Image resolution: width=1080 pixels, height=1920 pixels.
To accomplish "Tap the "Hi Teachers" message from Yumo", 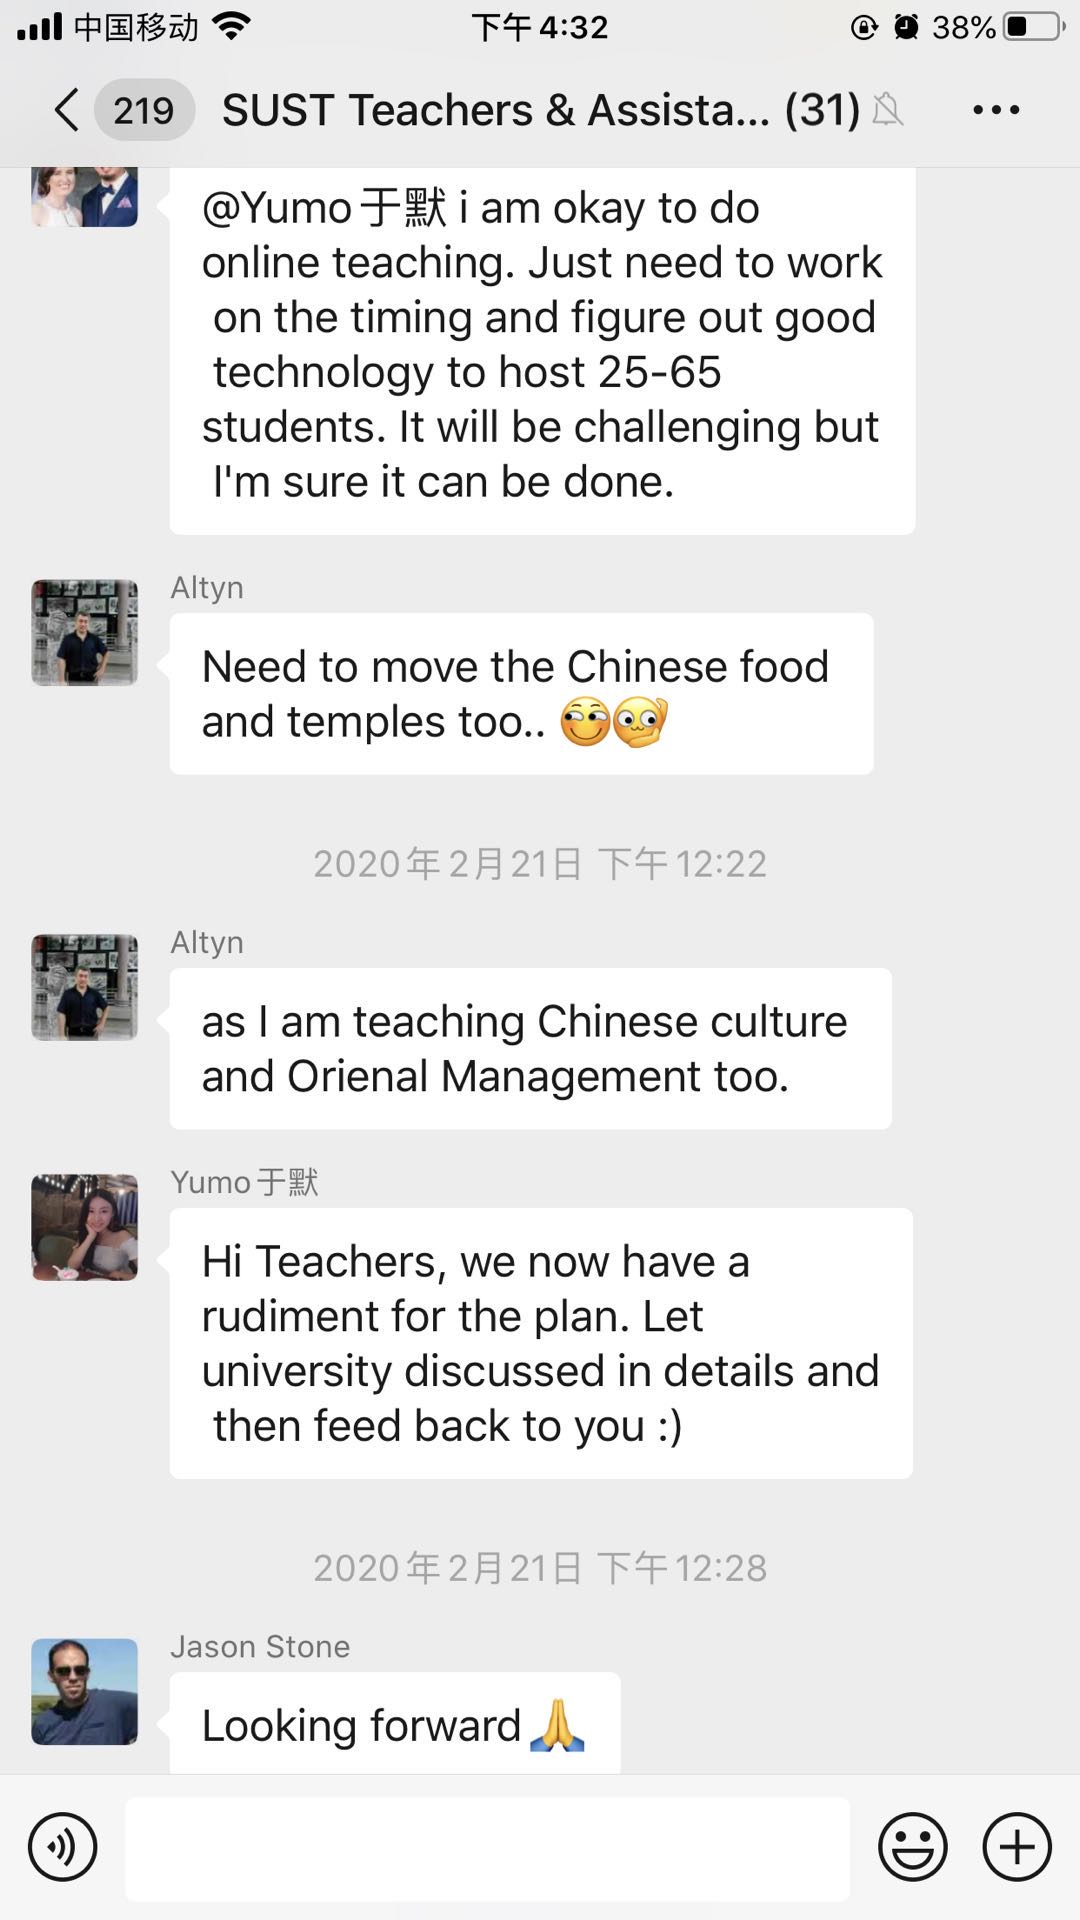I will 540,1343.
